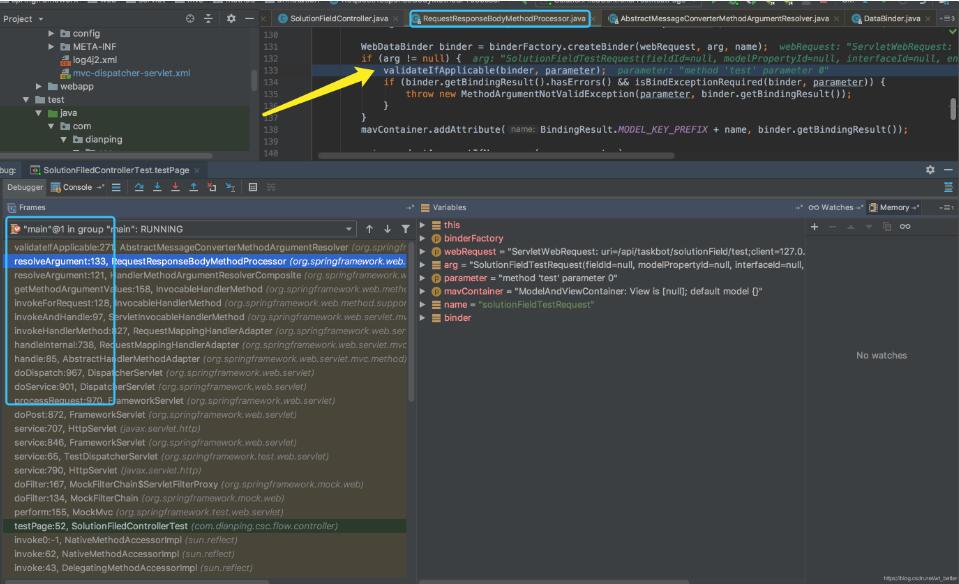The height and width of the screenshot is (584, 959).
Task: Open Project panel gear settings
Action: point(231,19)
